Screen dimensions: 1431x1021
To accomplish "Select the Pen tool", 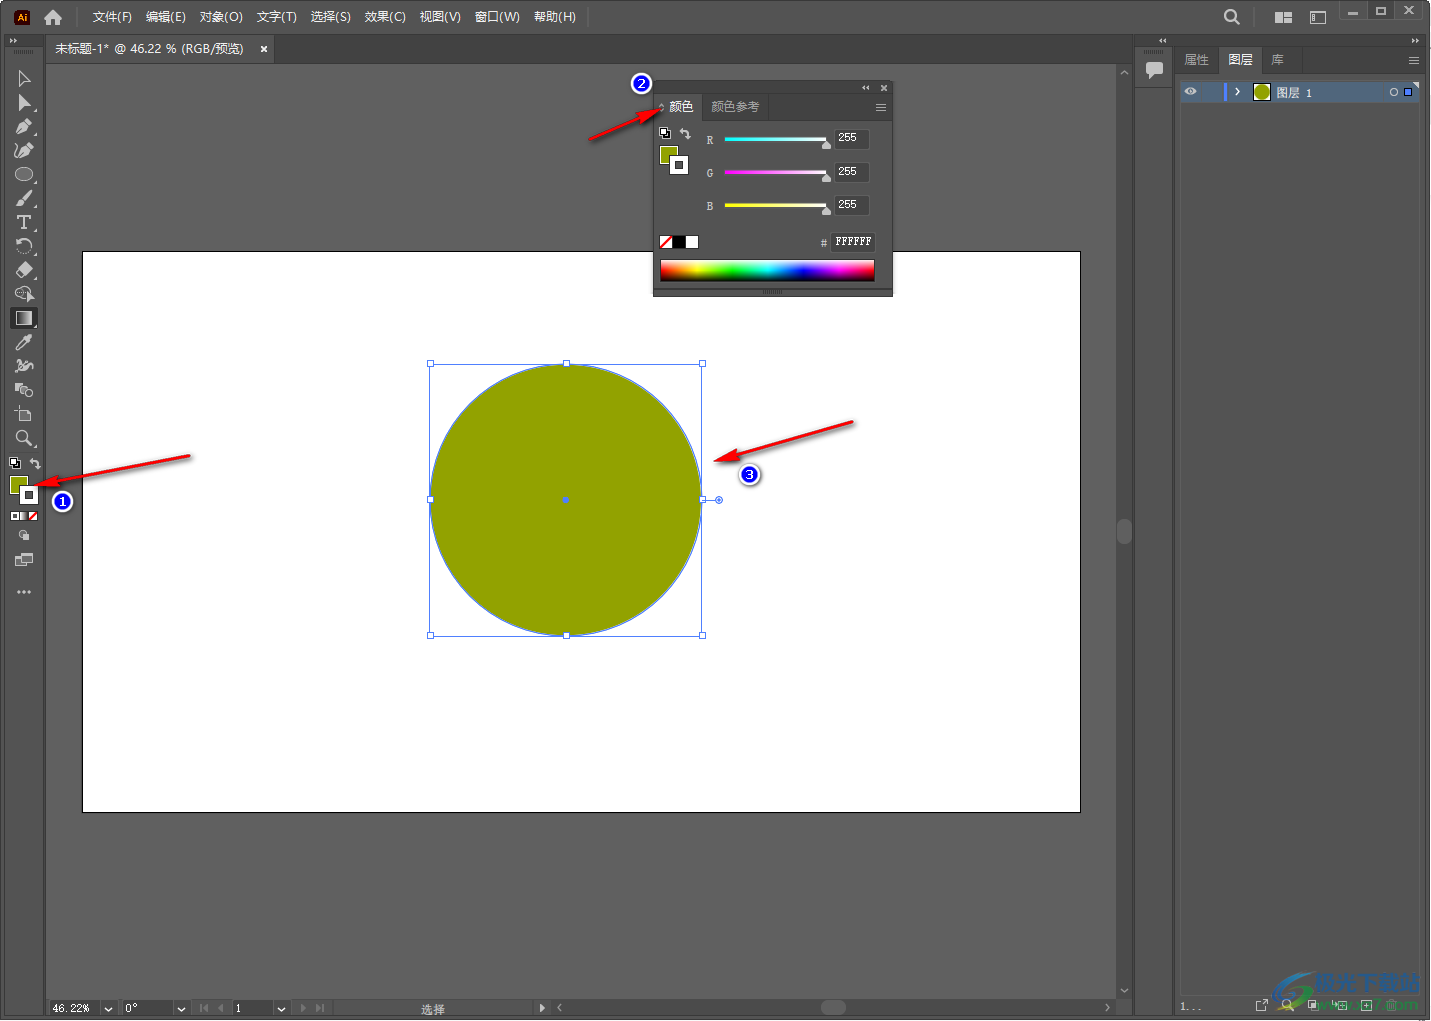I will pos(24,126).
